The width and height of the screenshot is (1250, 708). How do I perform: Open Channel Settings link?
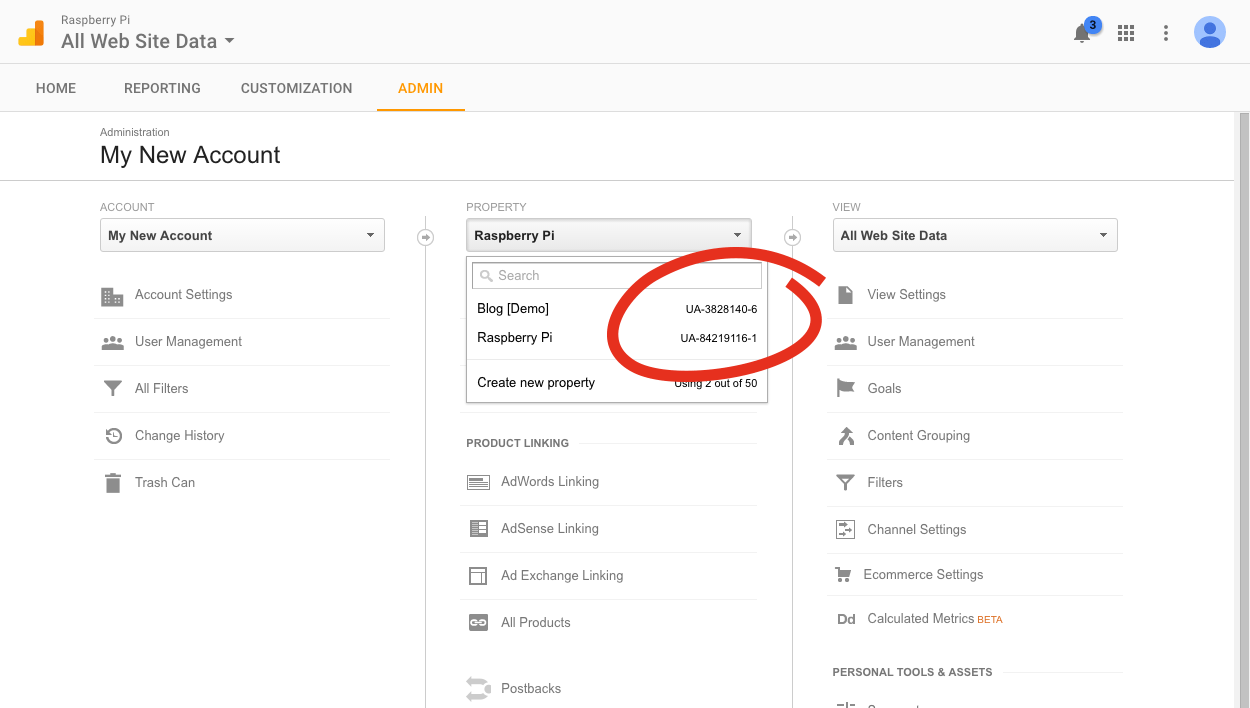pos(917,530)
